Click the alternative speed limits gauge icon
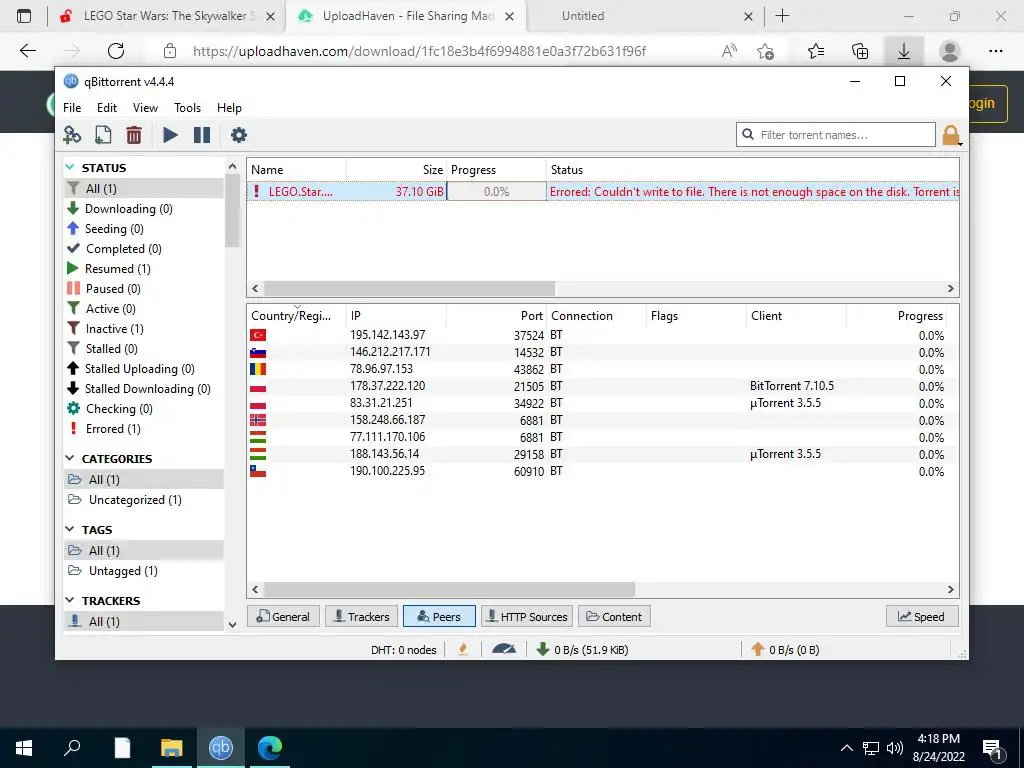Viewport: 1024px width, 768px height. pos(504,649)
